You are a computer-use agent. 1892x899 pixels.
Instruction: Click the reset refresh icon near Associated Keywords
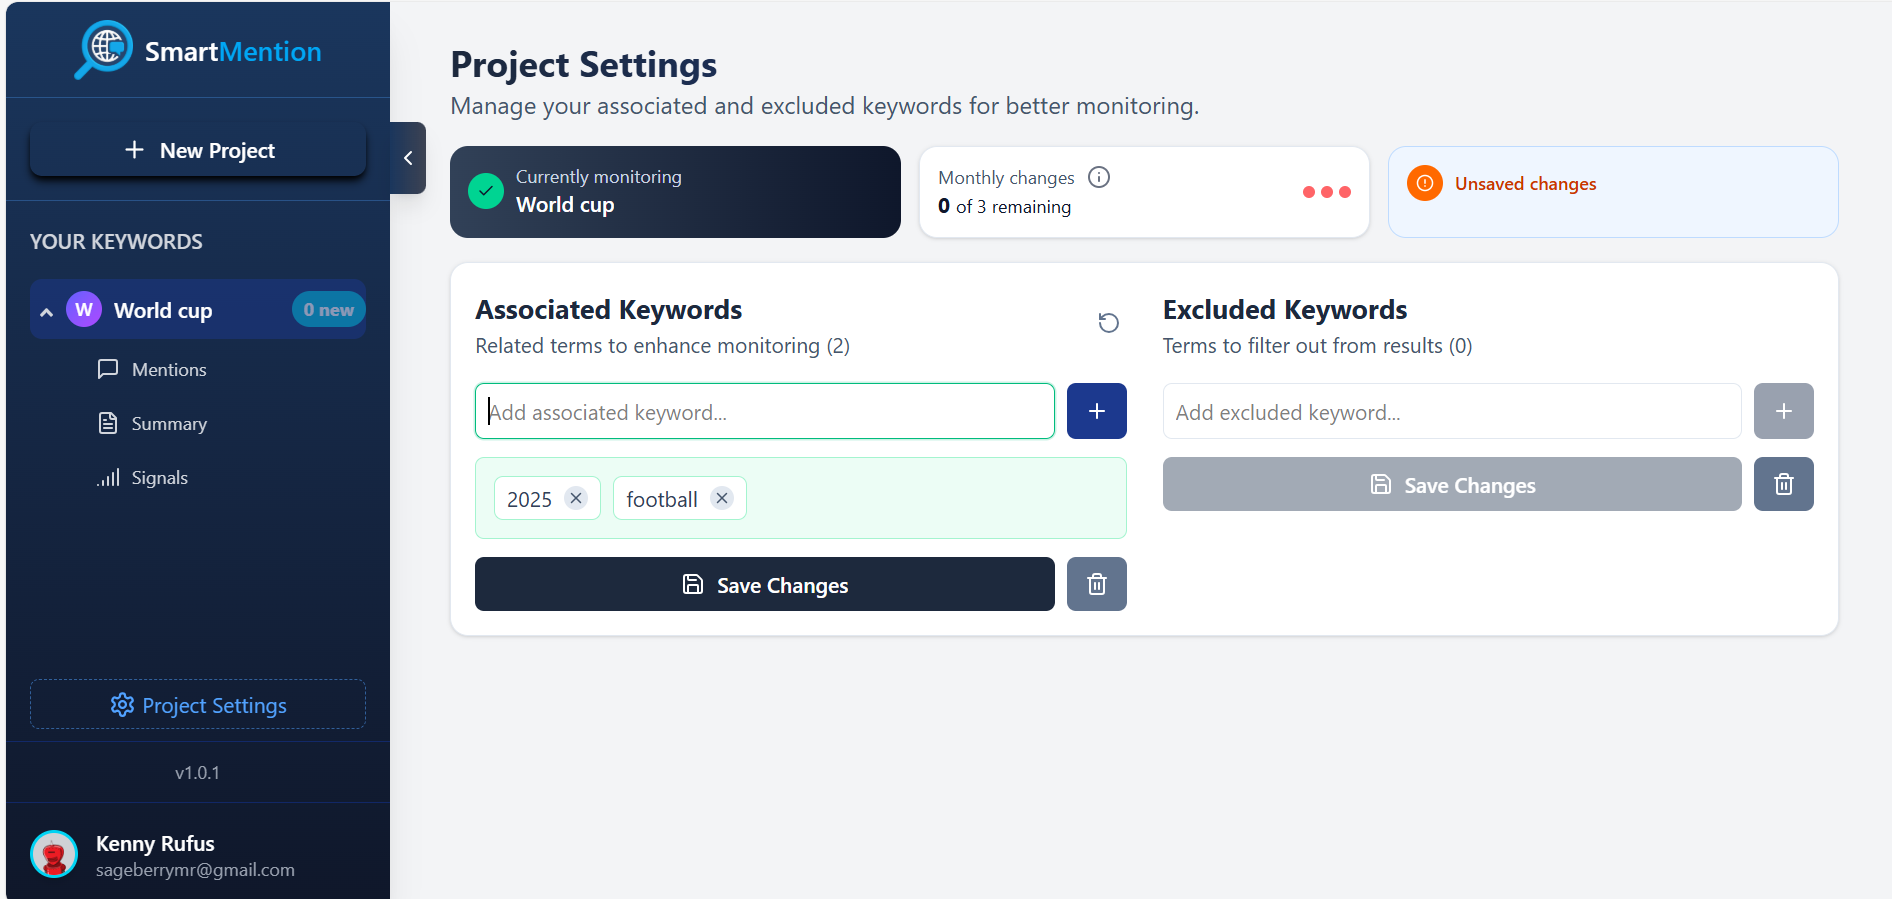pos(1108,323)
